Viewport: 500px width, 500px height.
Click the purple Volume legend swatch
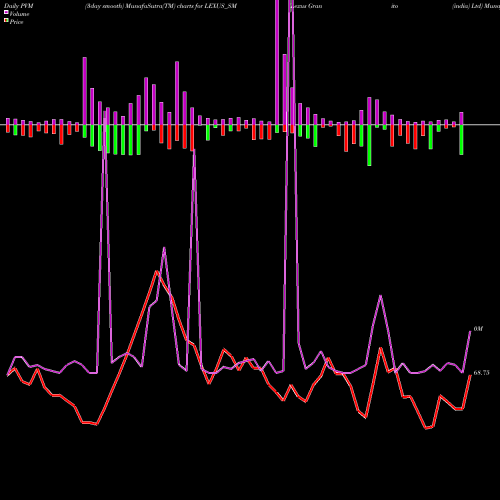6,13
